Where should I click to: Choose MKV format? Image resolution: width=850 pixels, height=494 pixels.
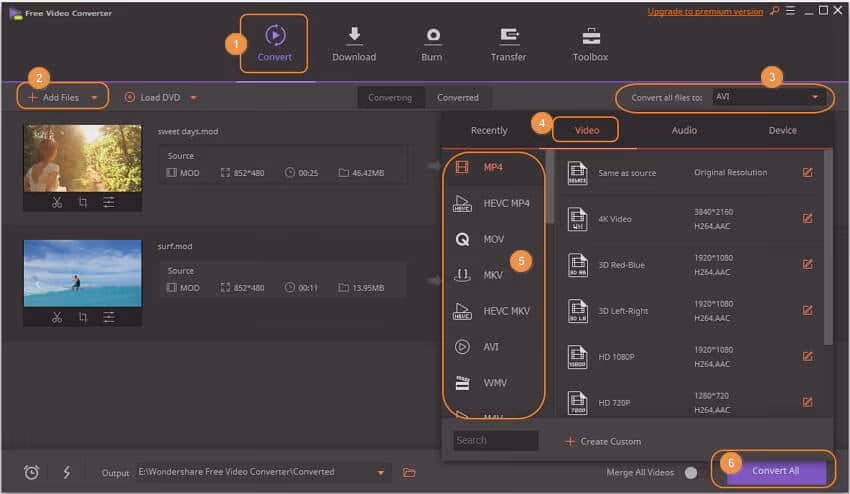coord(493,275)
